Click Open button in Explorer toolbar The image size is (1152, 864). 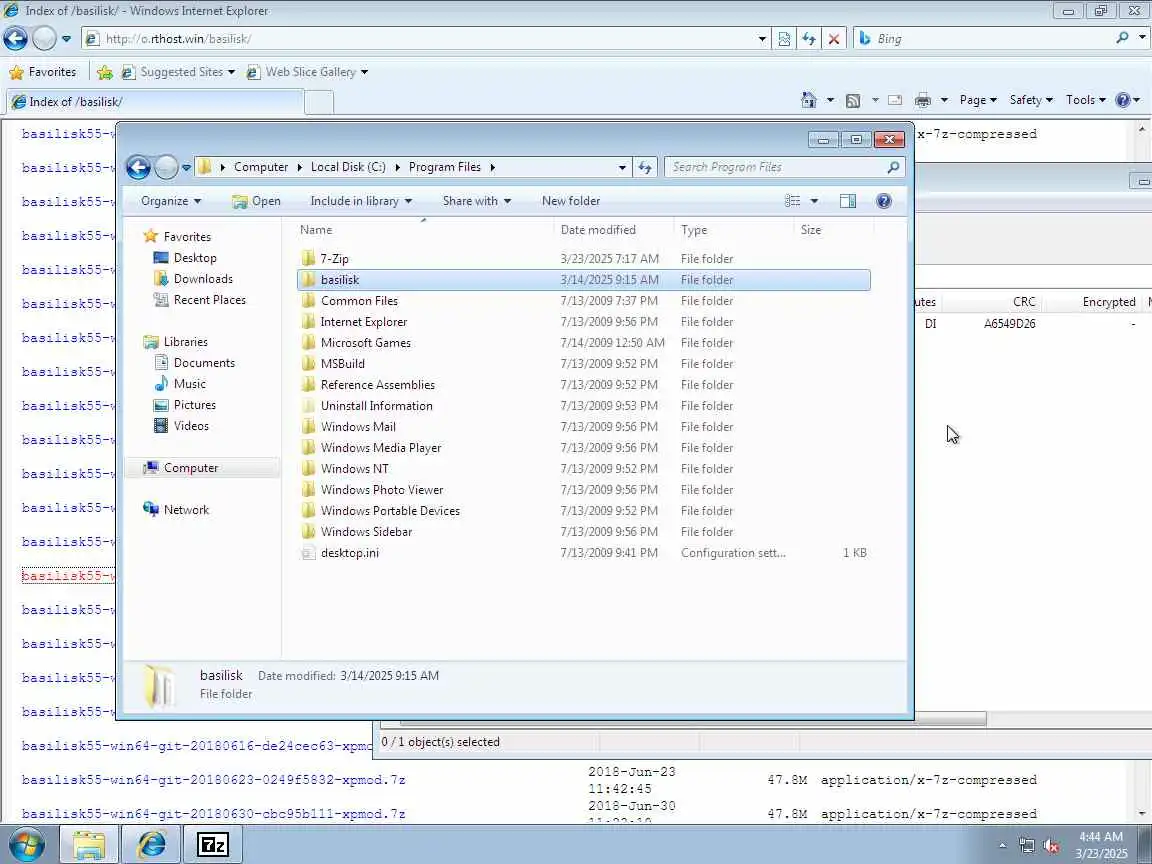(x=256, y=201)
